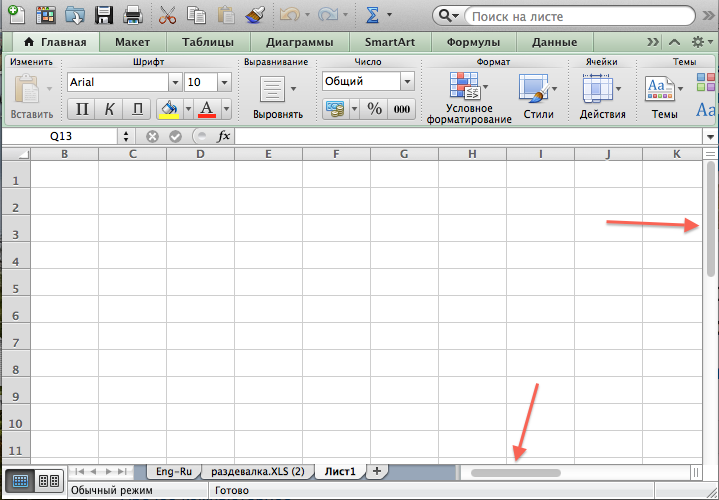The width and height of the screenshot is (719, 500).
Task: Show hidden ribbon tabs via chevrons
Action: tap(653, 42)
